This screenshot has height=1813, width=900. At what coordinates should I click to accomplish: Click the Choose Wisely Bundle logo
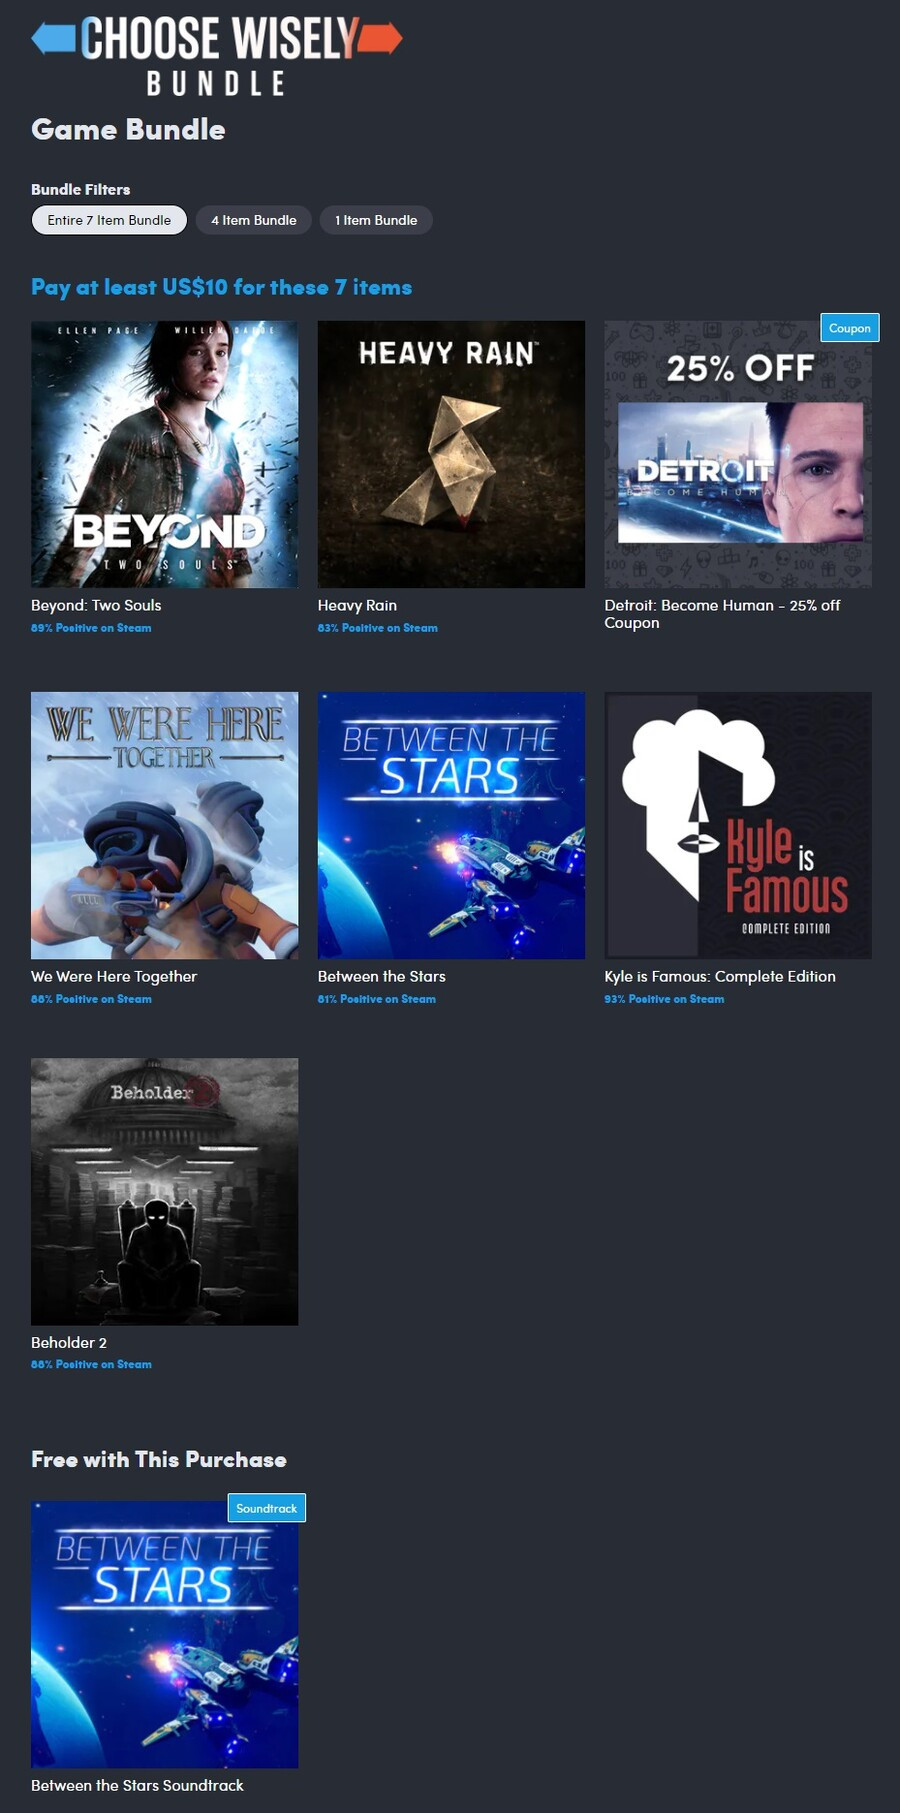(x=217, y=56)
